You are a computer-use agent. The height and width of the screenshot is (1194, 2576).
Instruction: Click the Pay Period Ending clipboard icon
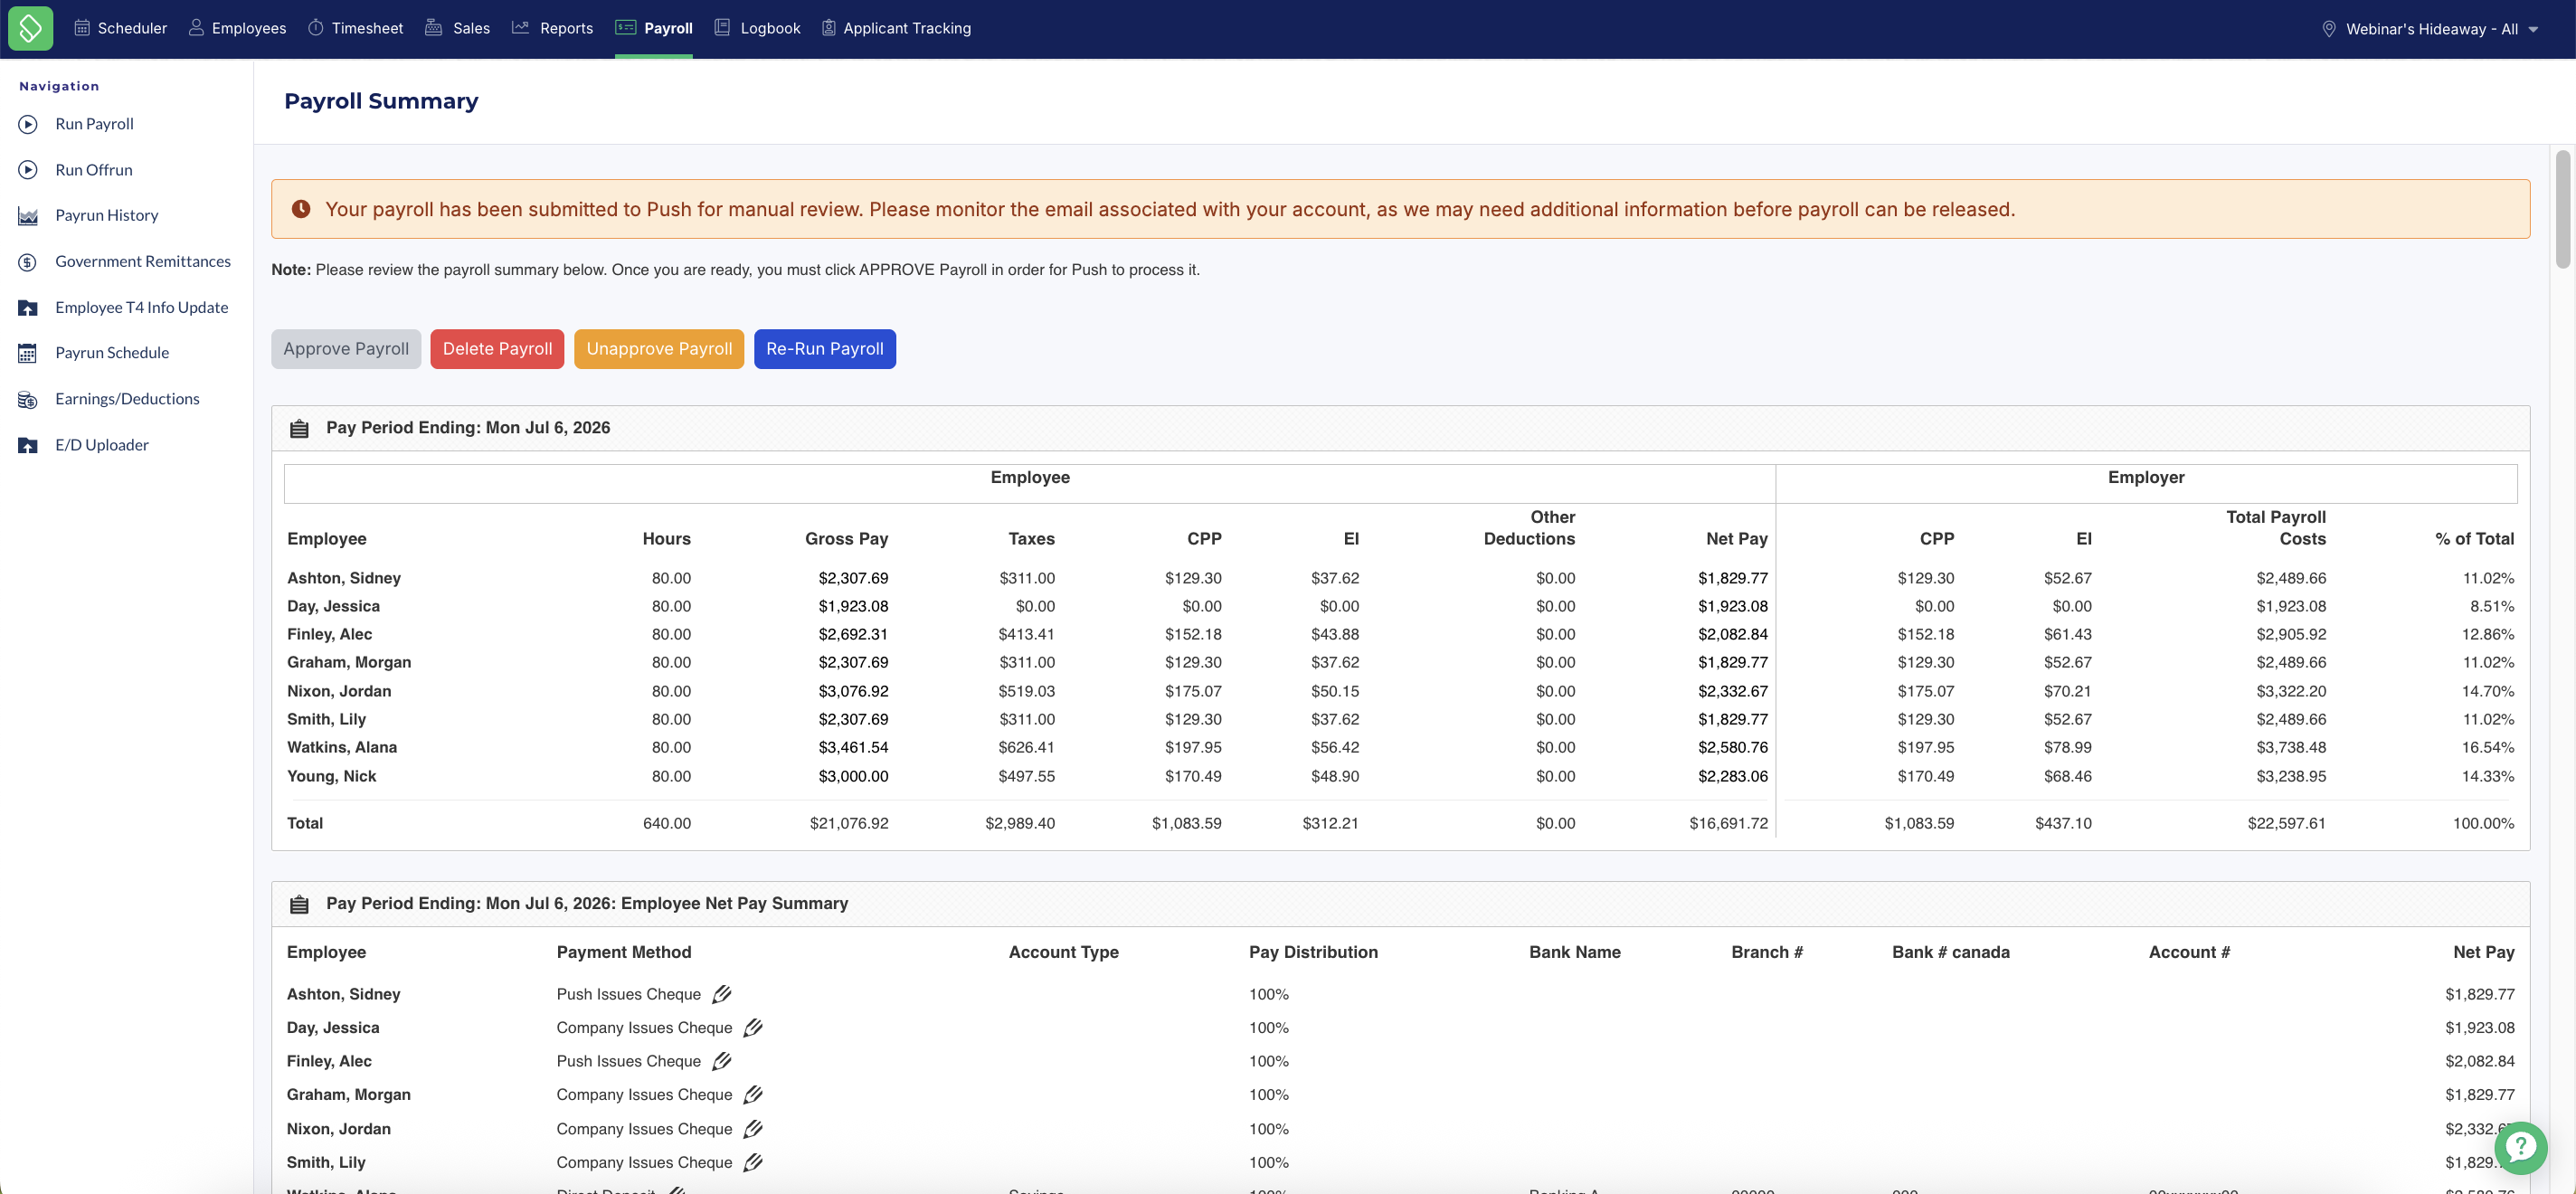(299, 428)
